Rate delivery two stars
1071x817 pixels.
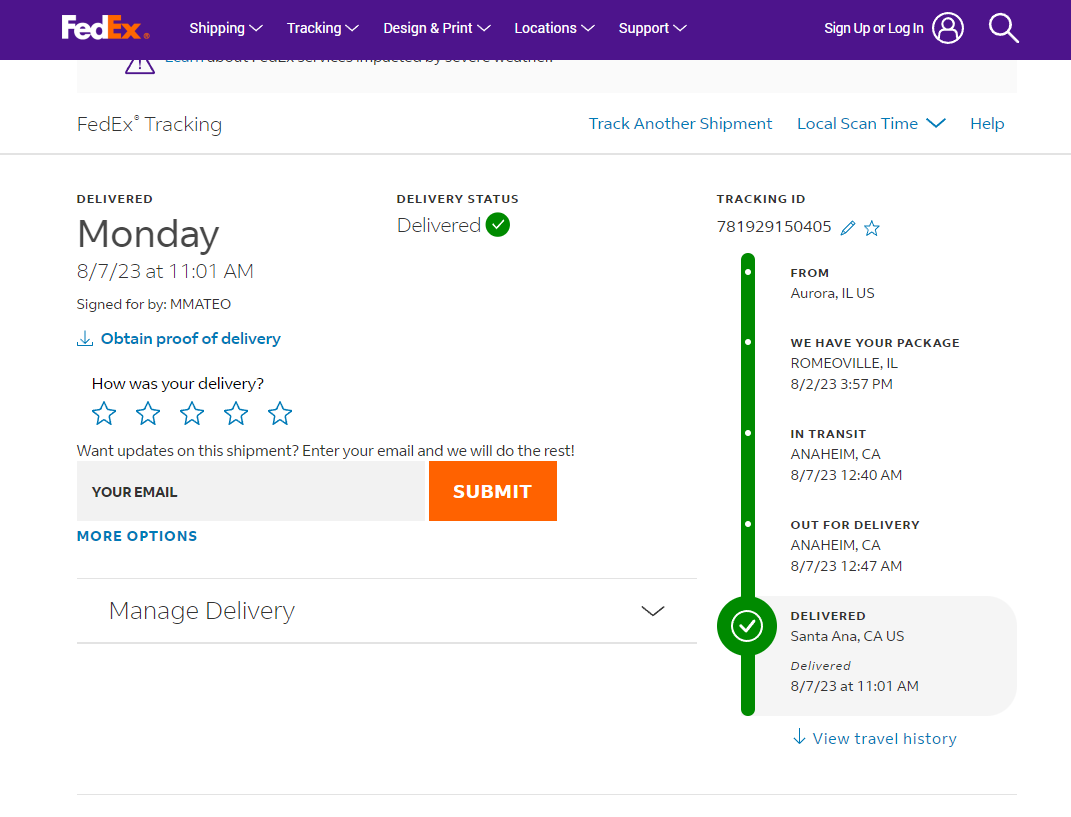click(148, 413)
